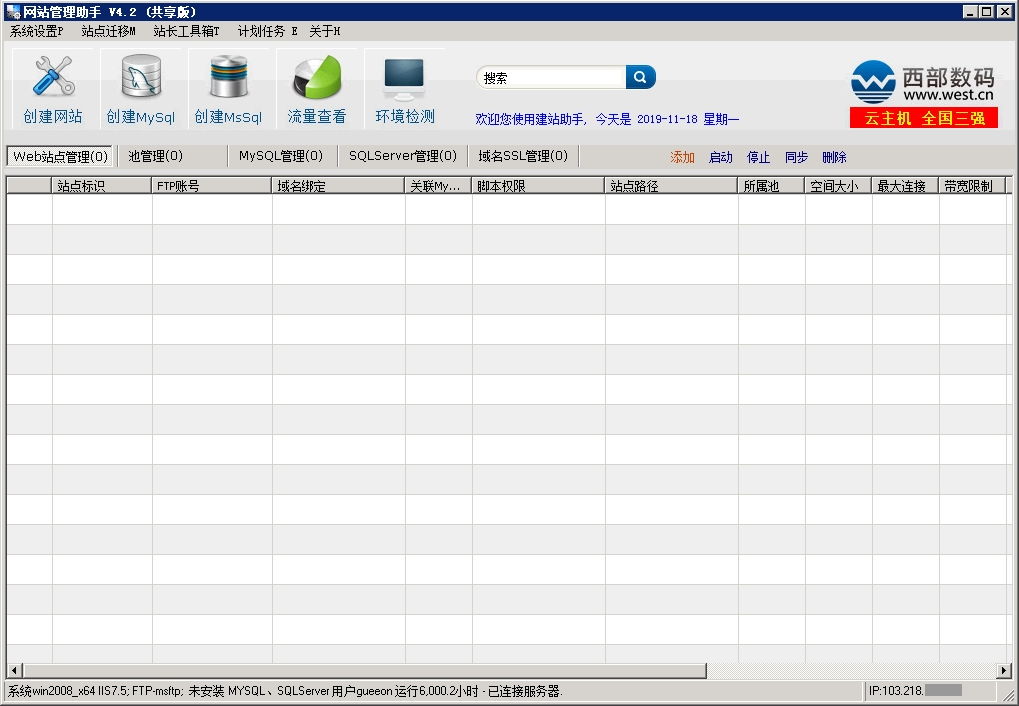Open the 计划任务 menu
This screenshot has width=1019, height=706.
coord(267,31)
